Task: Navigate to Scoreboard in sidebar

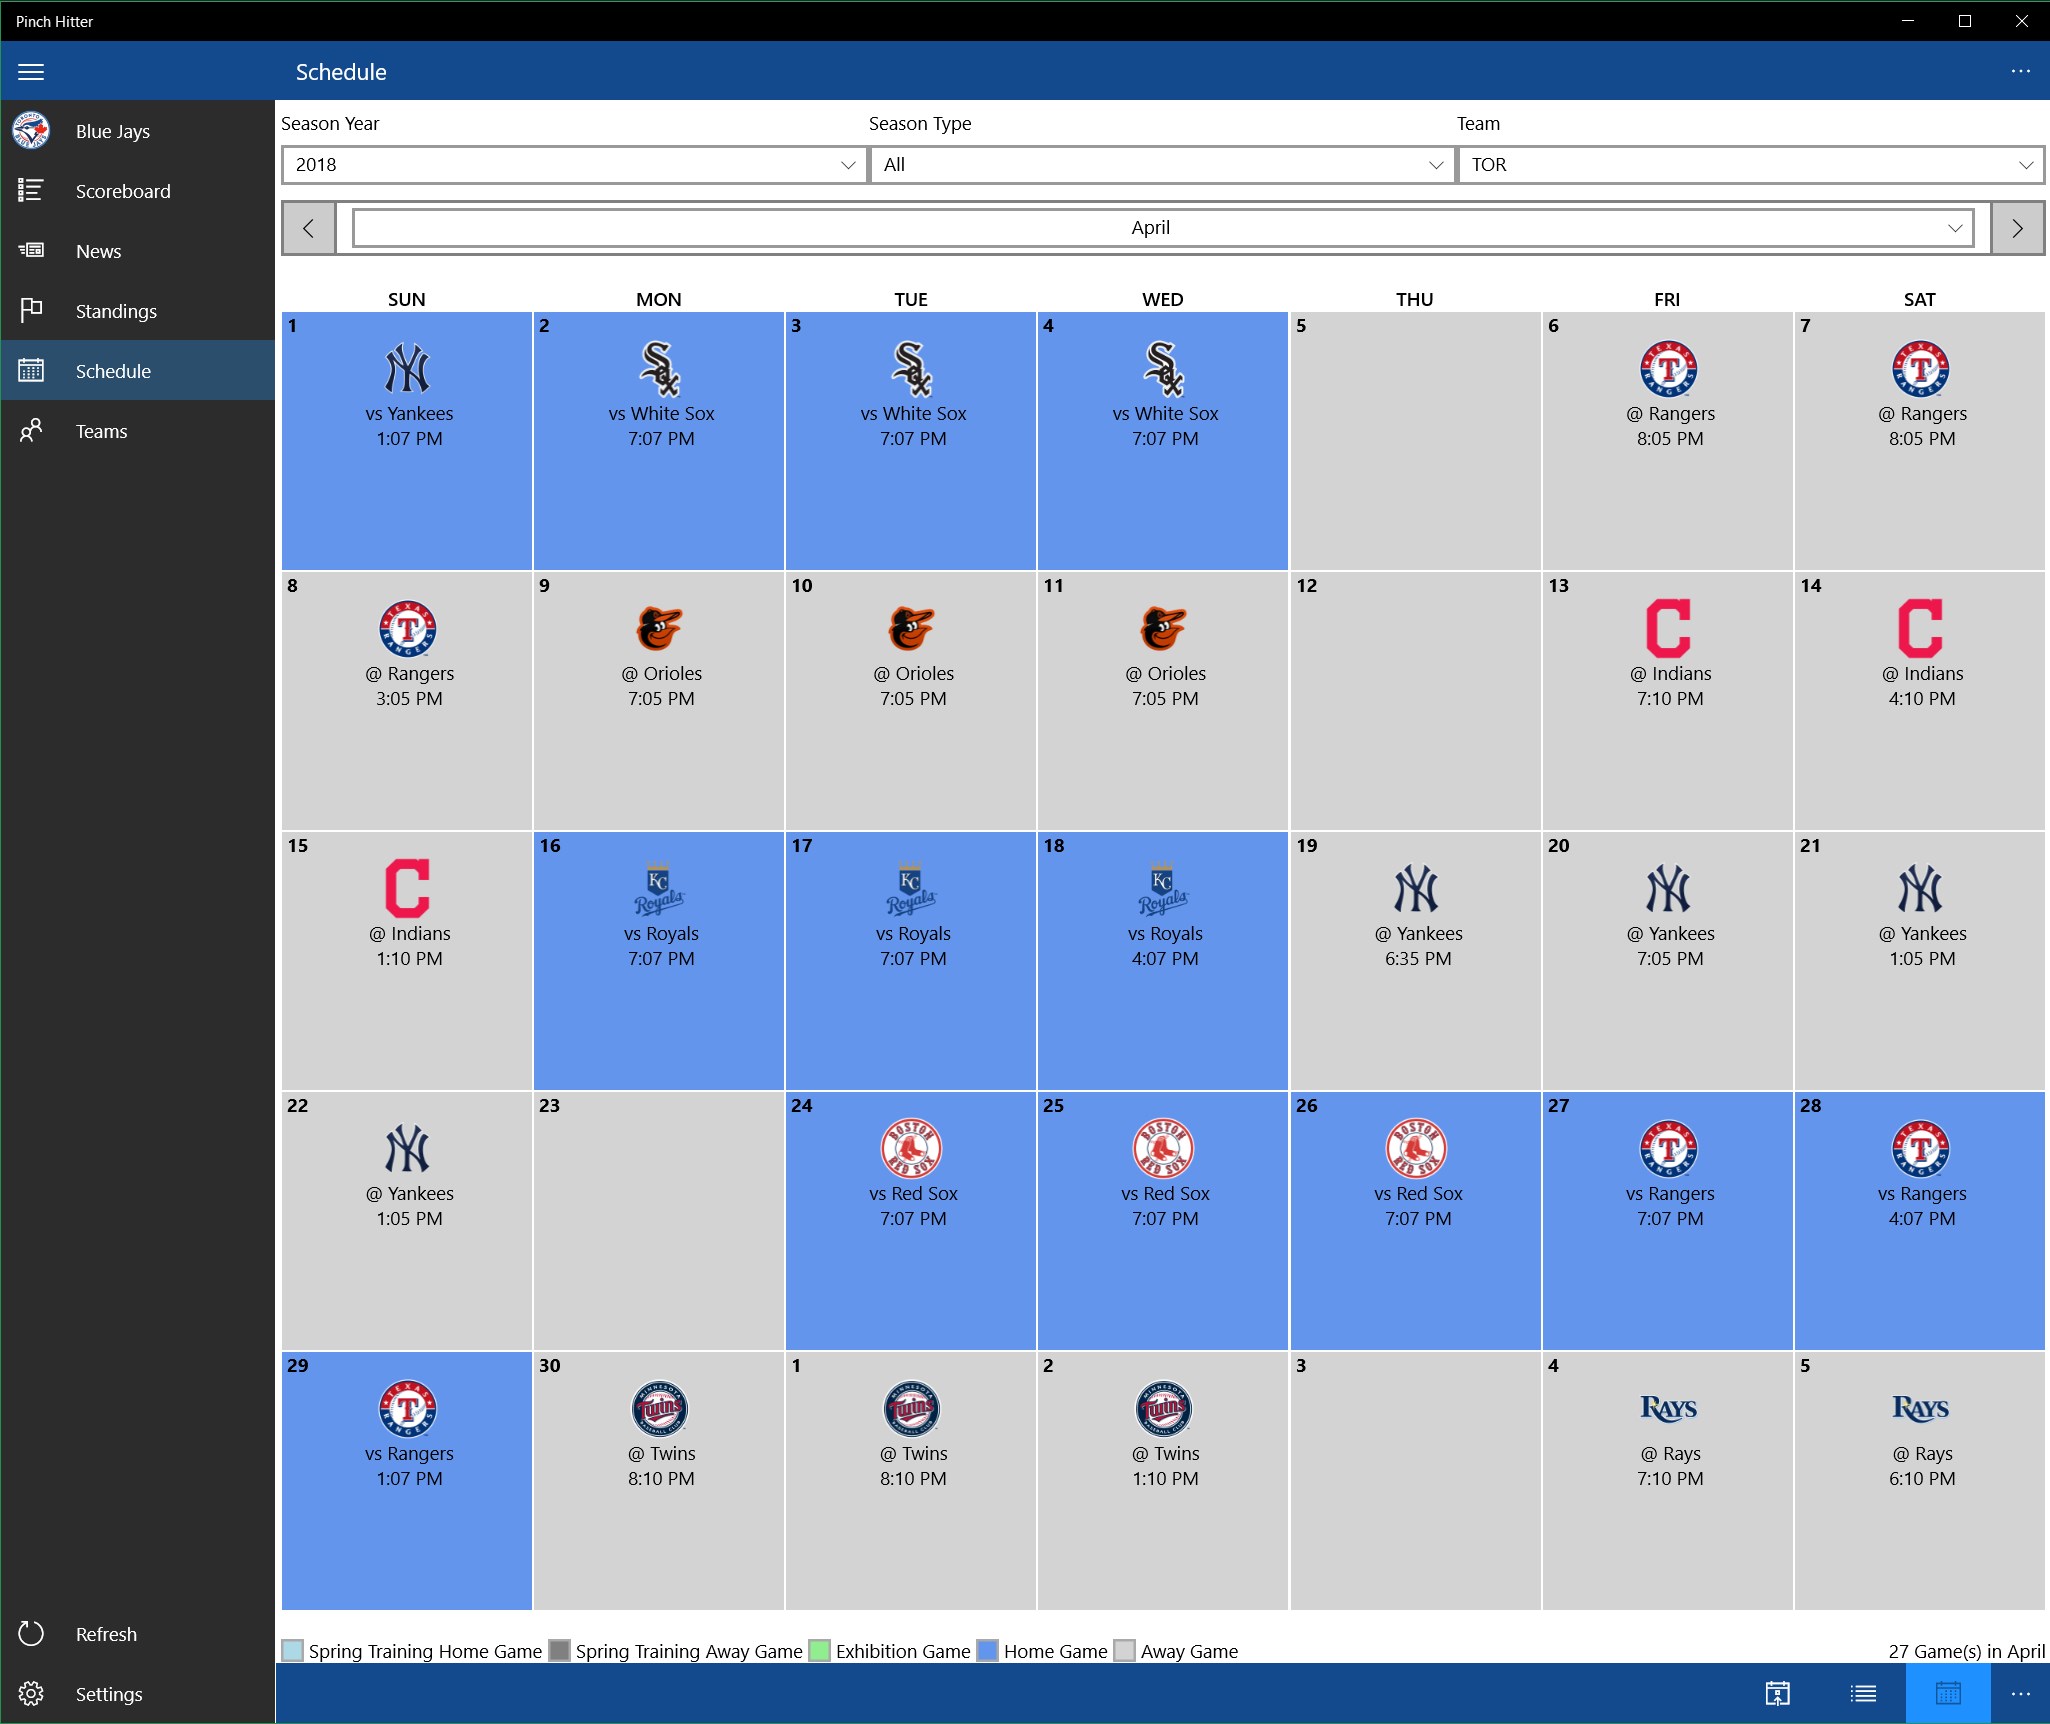Action: click(x=122, y=191)
